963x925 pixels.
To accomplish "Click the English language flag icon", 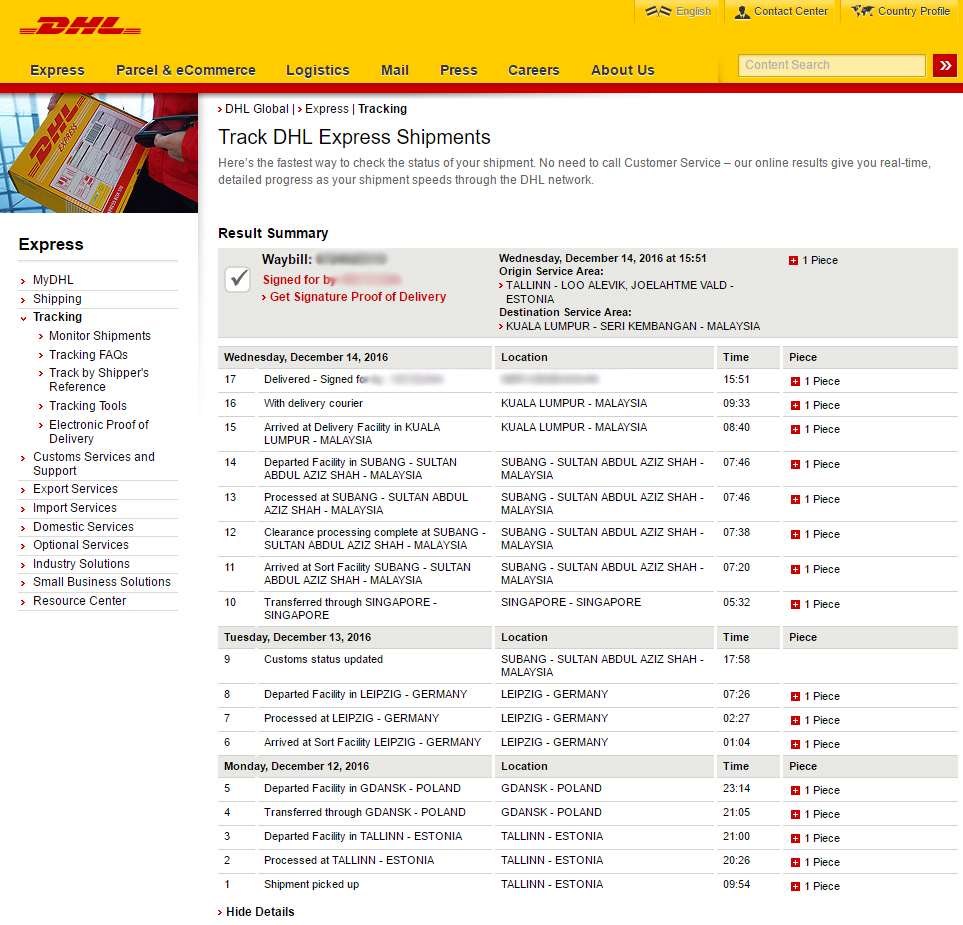I will tap(658, 11).
